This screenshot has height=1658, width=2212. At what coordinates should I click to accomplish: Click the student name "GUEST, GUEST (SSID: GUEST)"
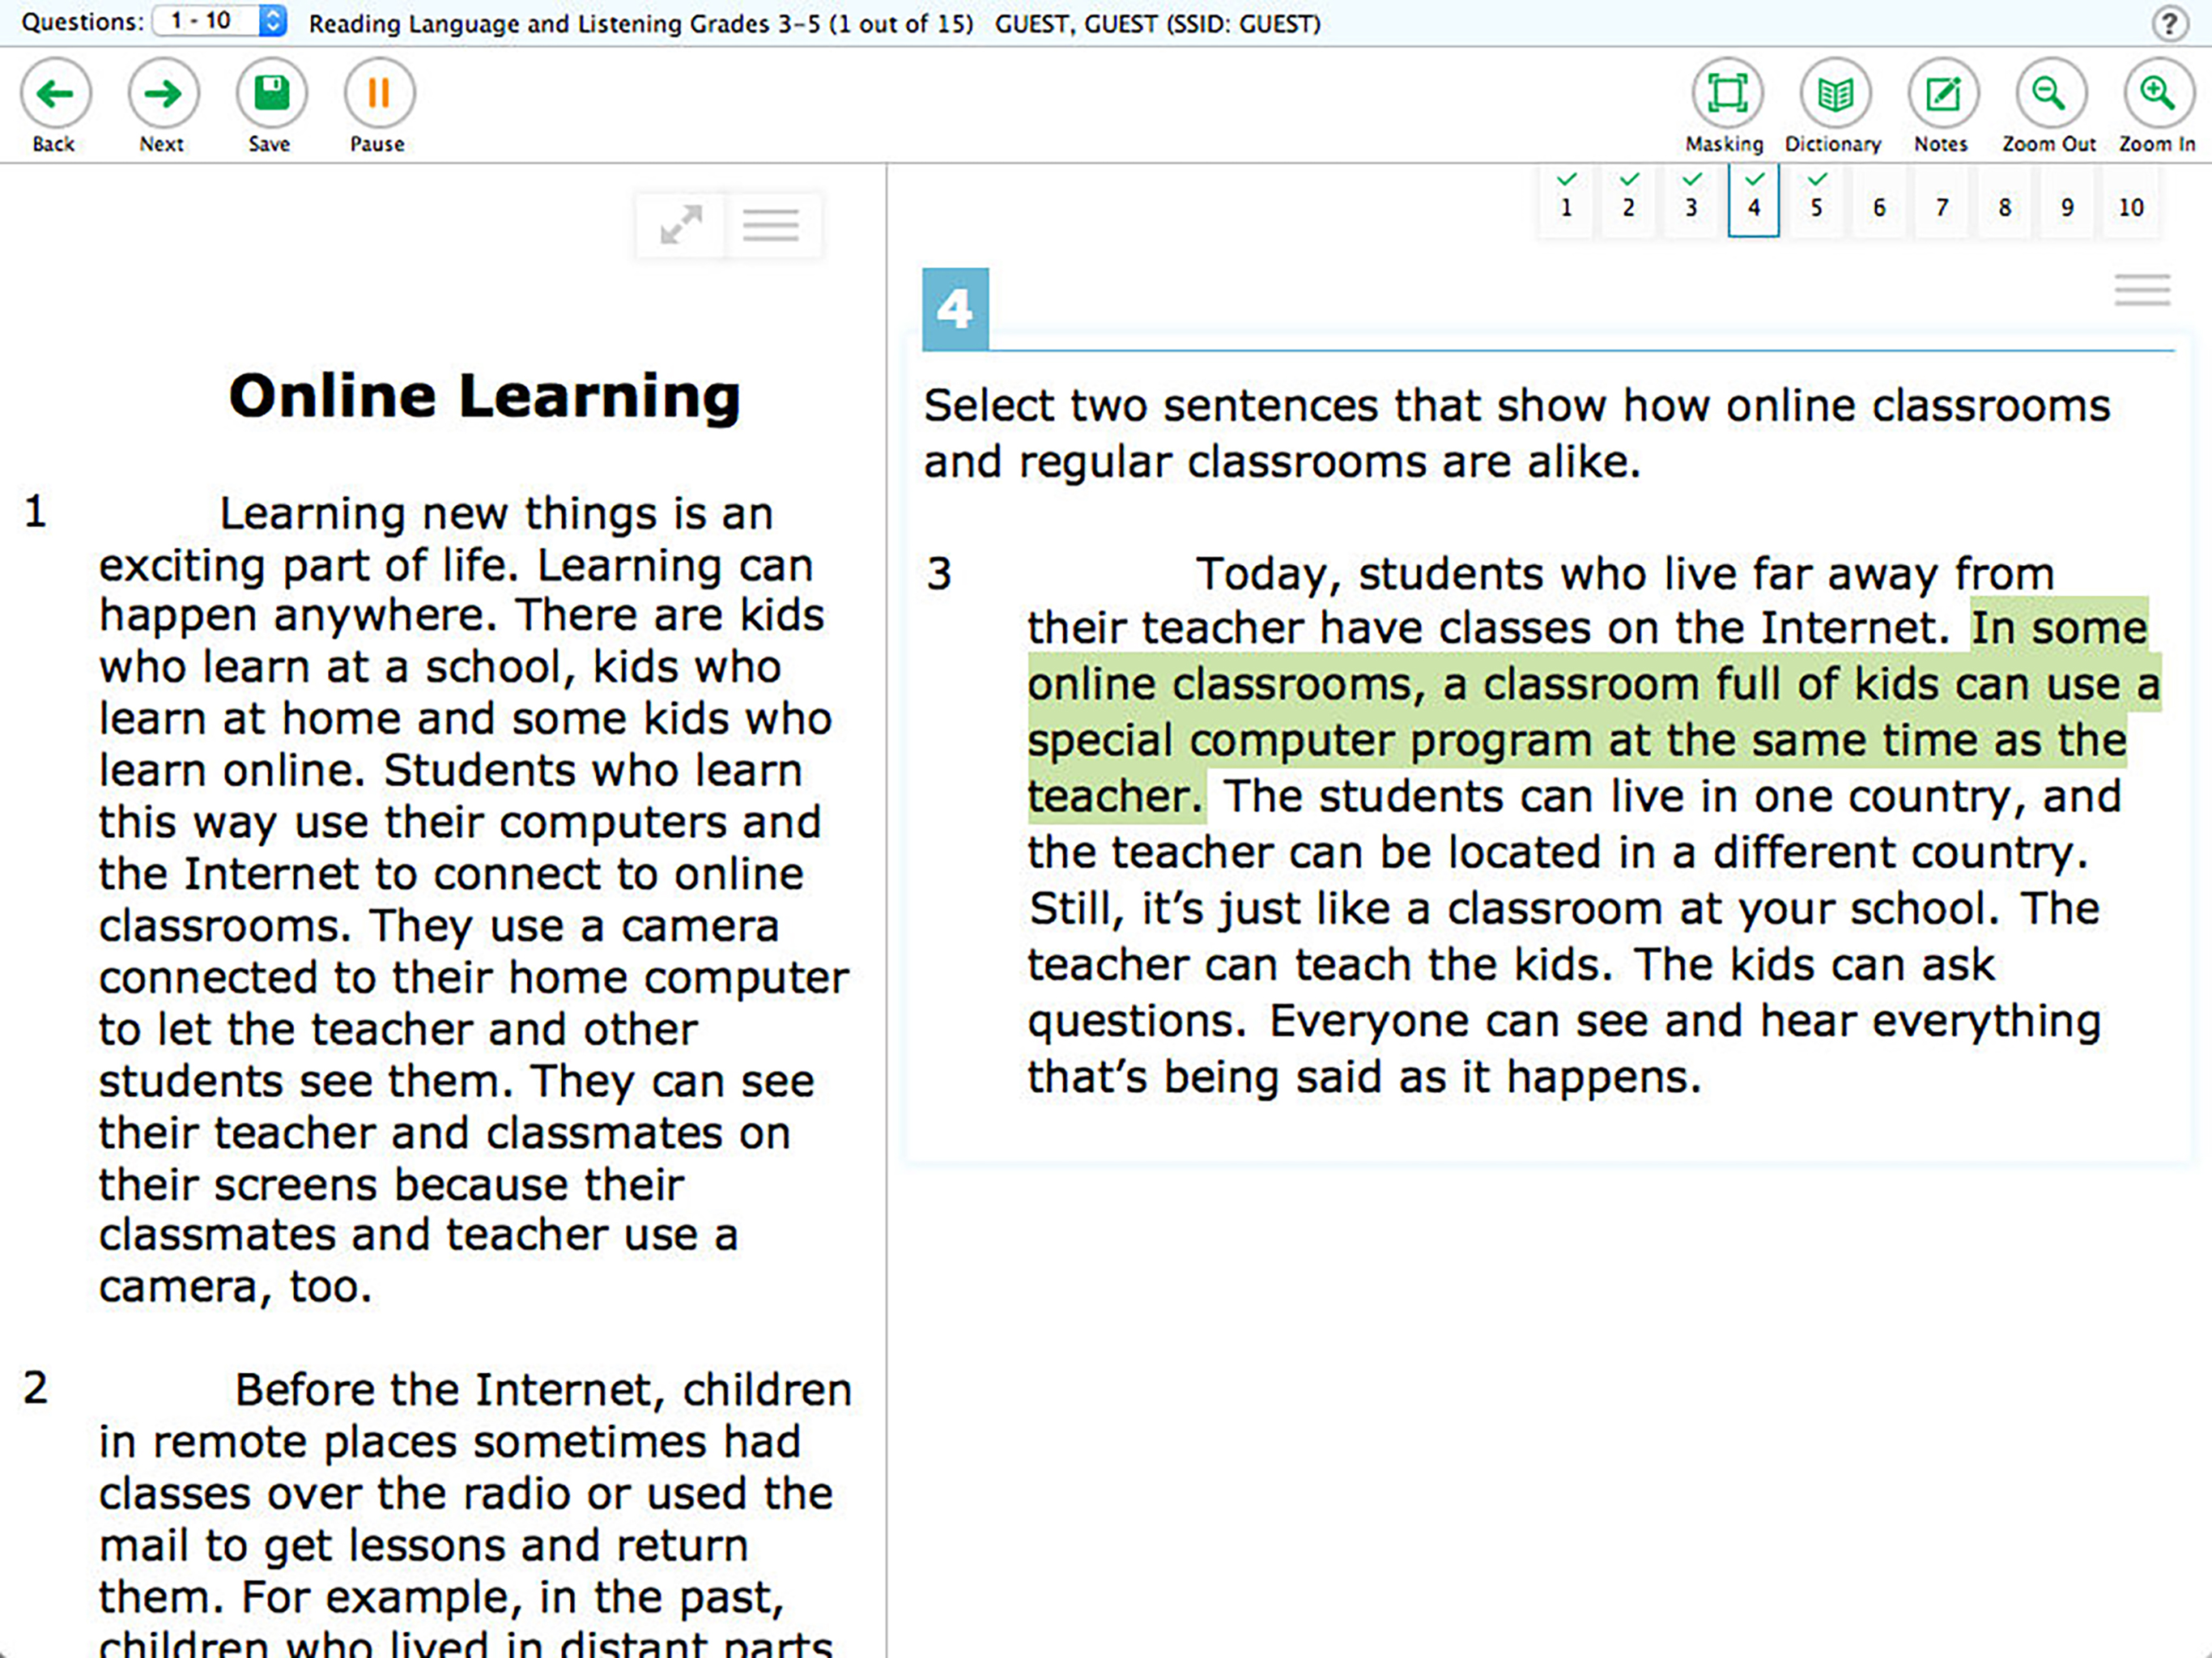(x=1158, y=23)
